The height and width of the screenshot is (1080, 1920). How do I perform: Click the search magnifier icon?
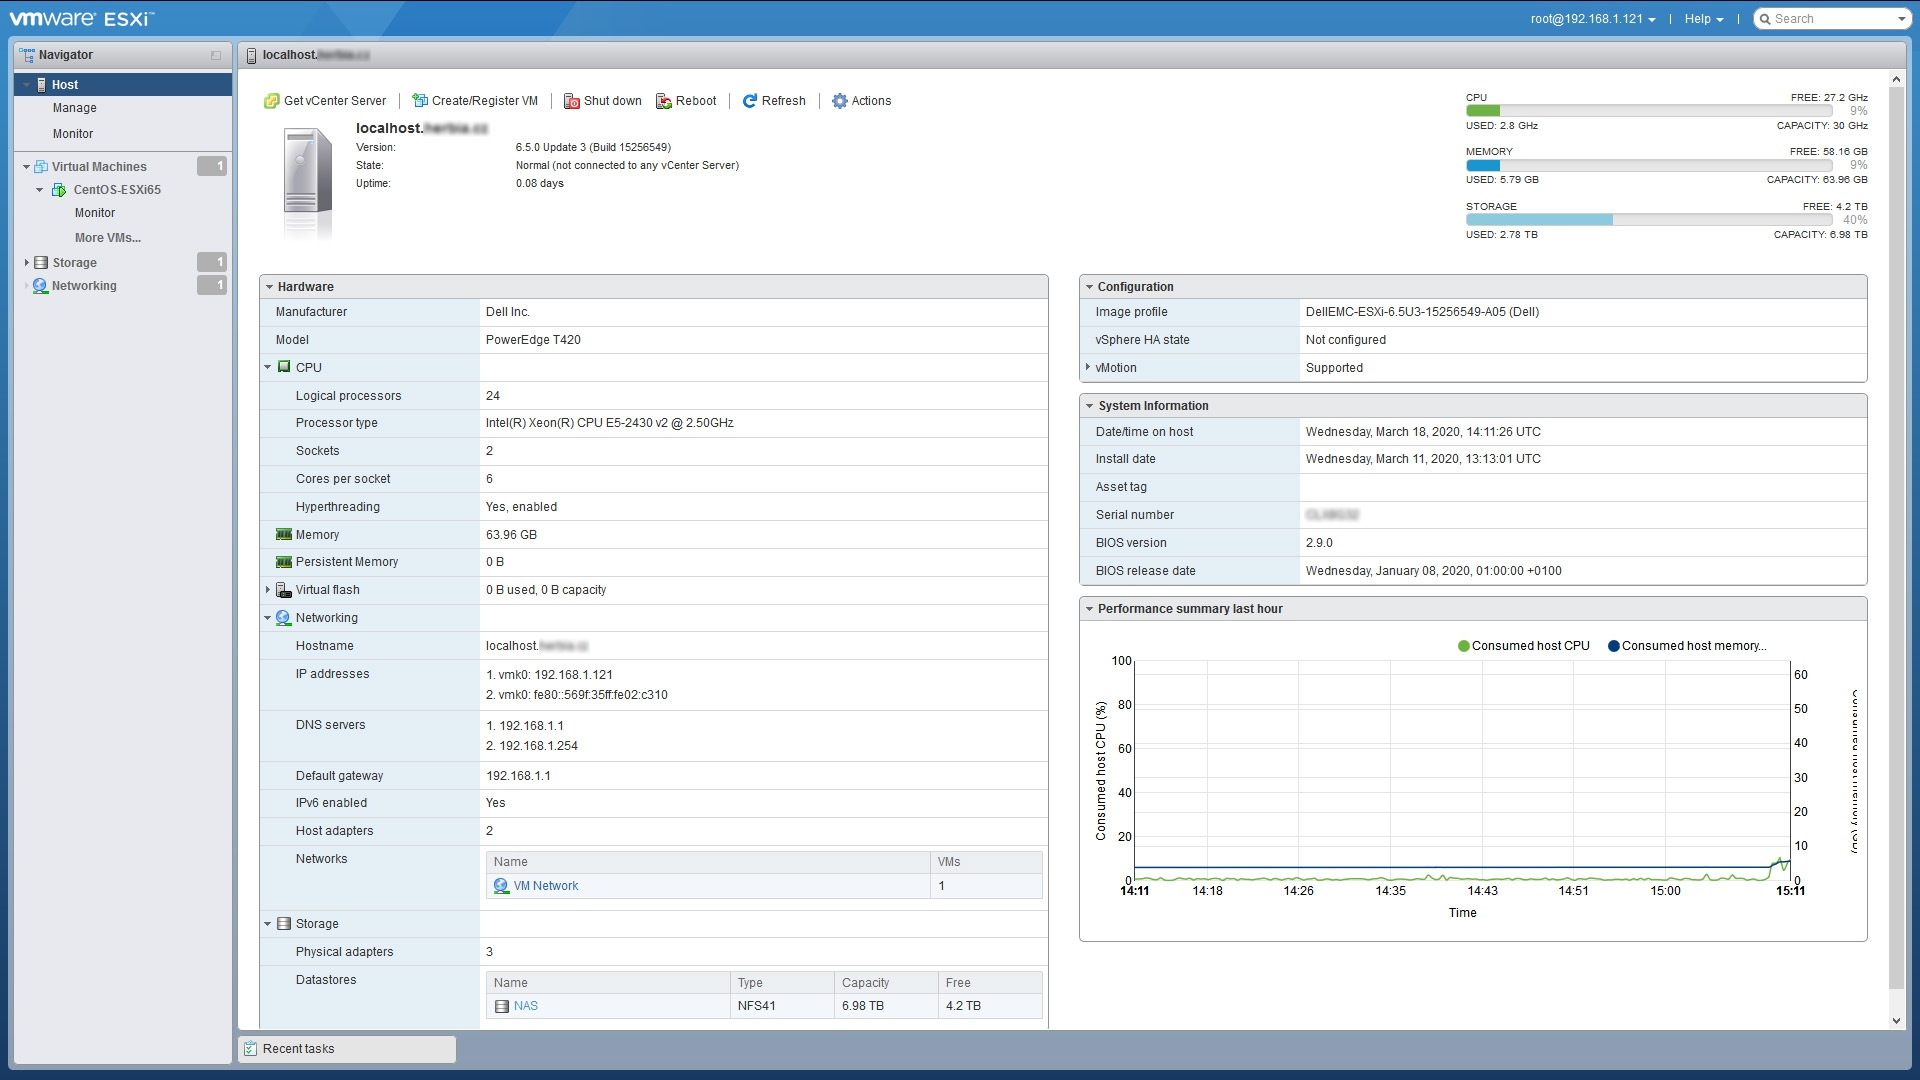point(1765,19)
